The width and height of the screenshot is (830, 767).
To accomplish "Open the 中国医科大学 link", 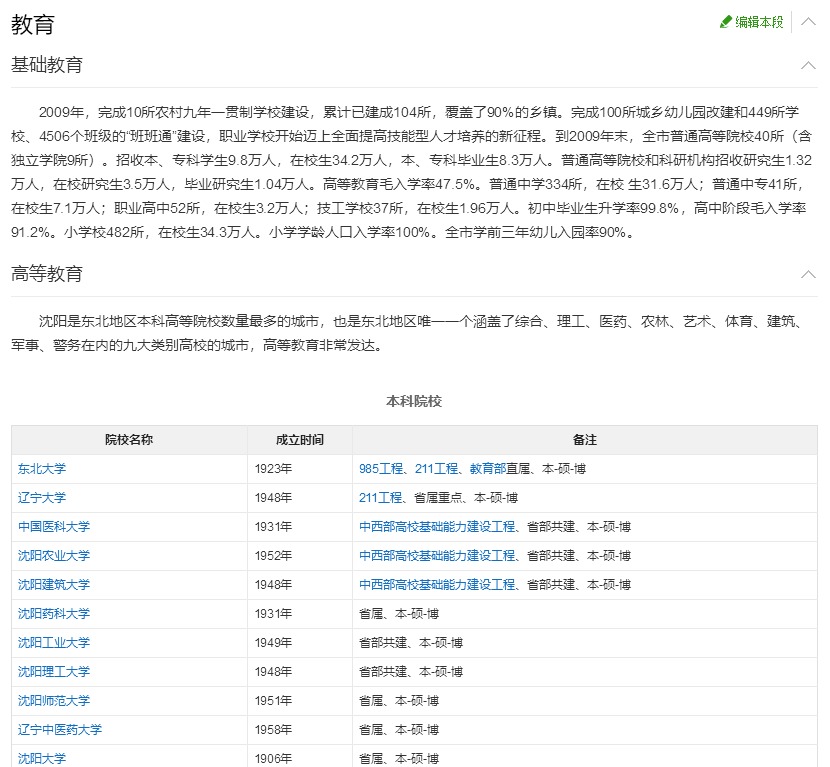I will pyautogui.click(x=54, y=527).
